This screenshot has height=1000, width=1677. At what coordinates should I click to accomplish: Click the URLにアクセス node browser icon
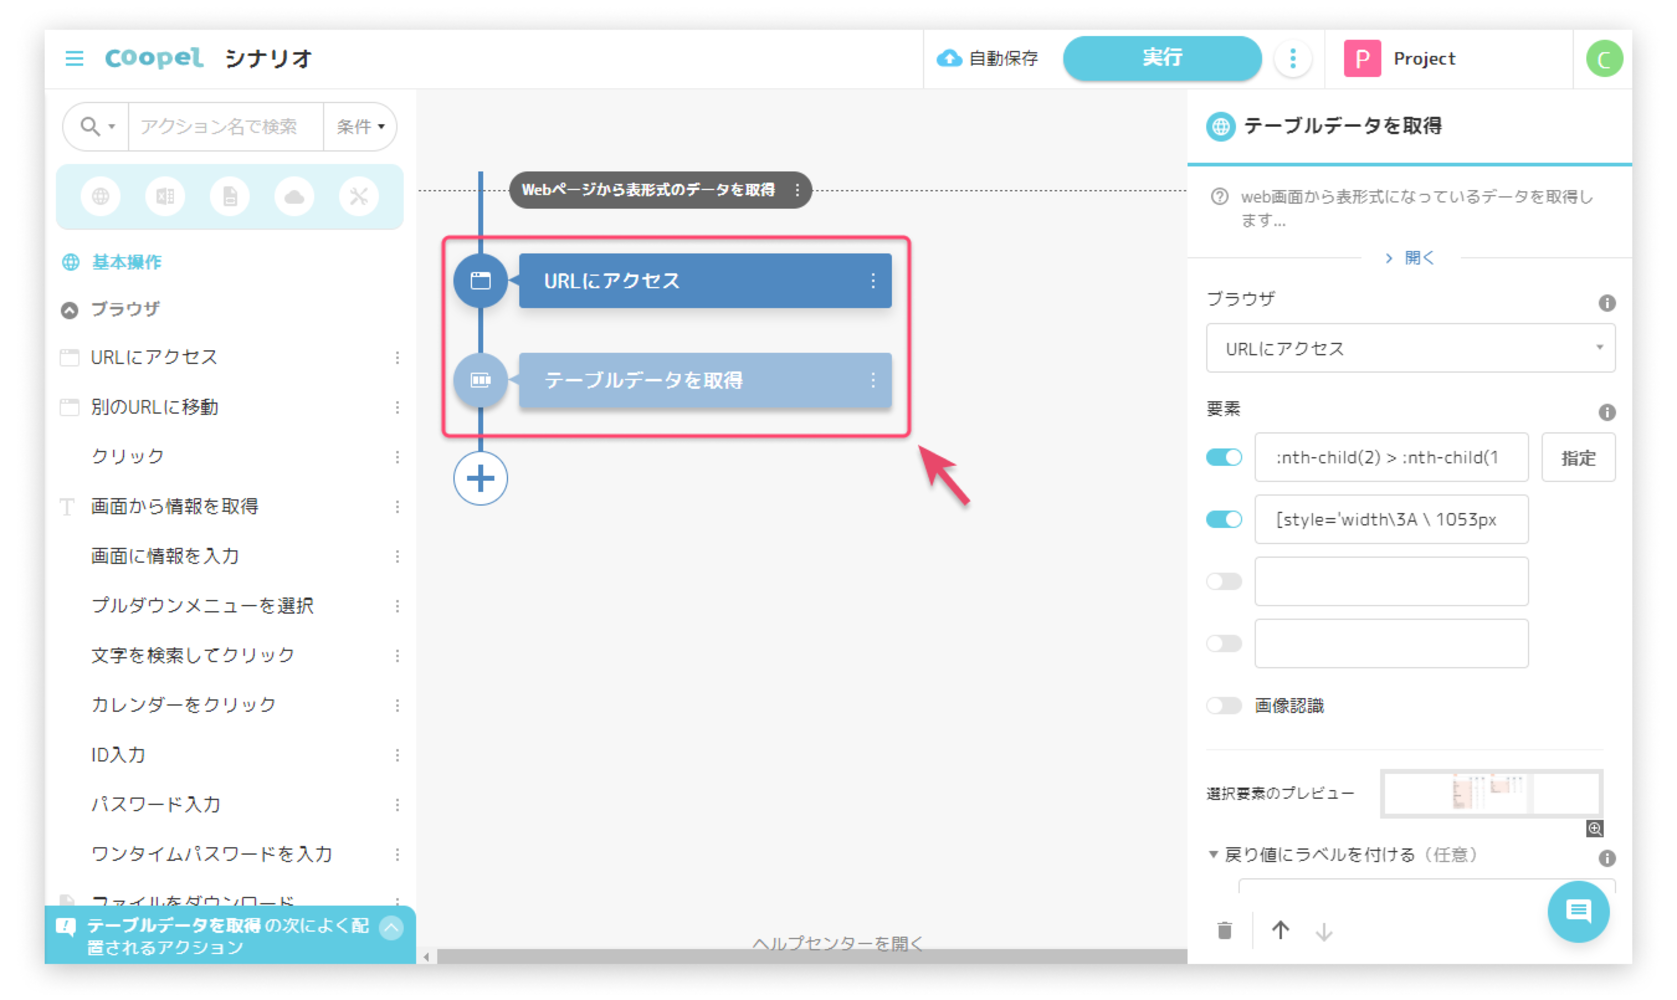tap(481, 281)
